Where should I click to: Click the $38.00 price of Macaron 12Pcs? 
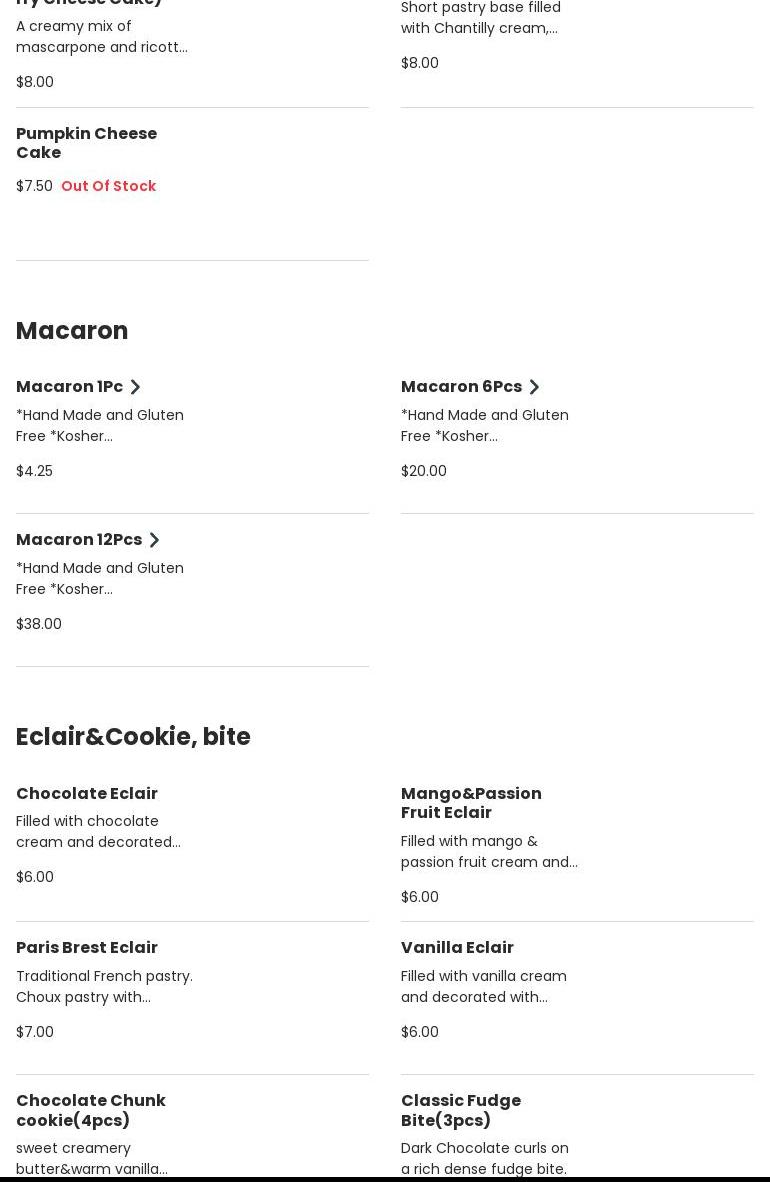(x=39, y=624)
